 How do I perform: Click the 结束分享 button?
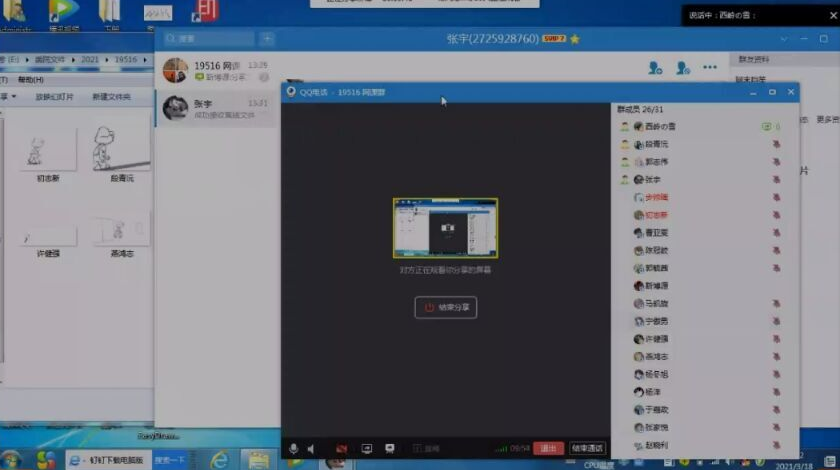(446, 308)
